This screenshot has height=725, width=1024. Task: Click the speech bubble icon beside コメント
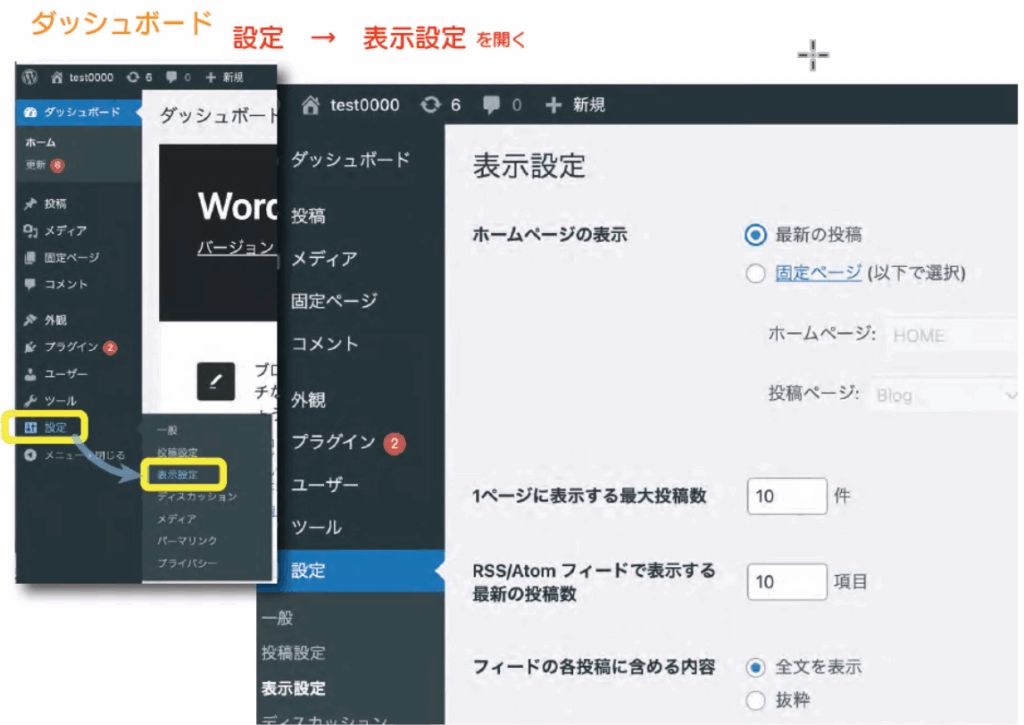(x=30, y=284)
